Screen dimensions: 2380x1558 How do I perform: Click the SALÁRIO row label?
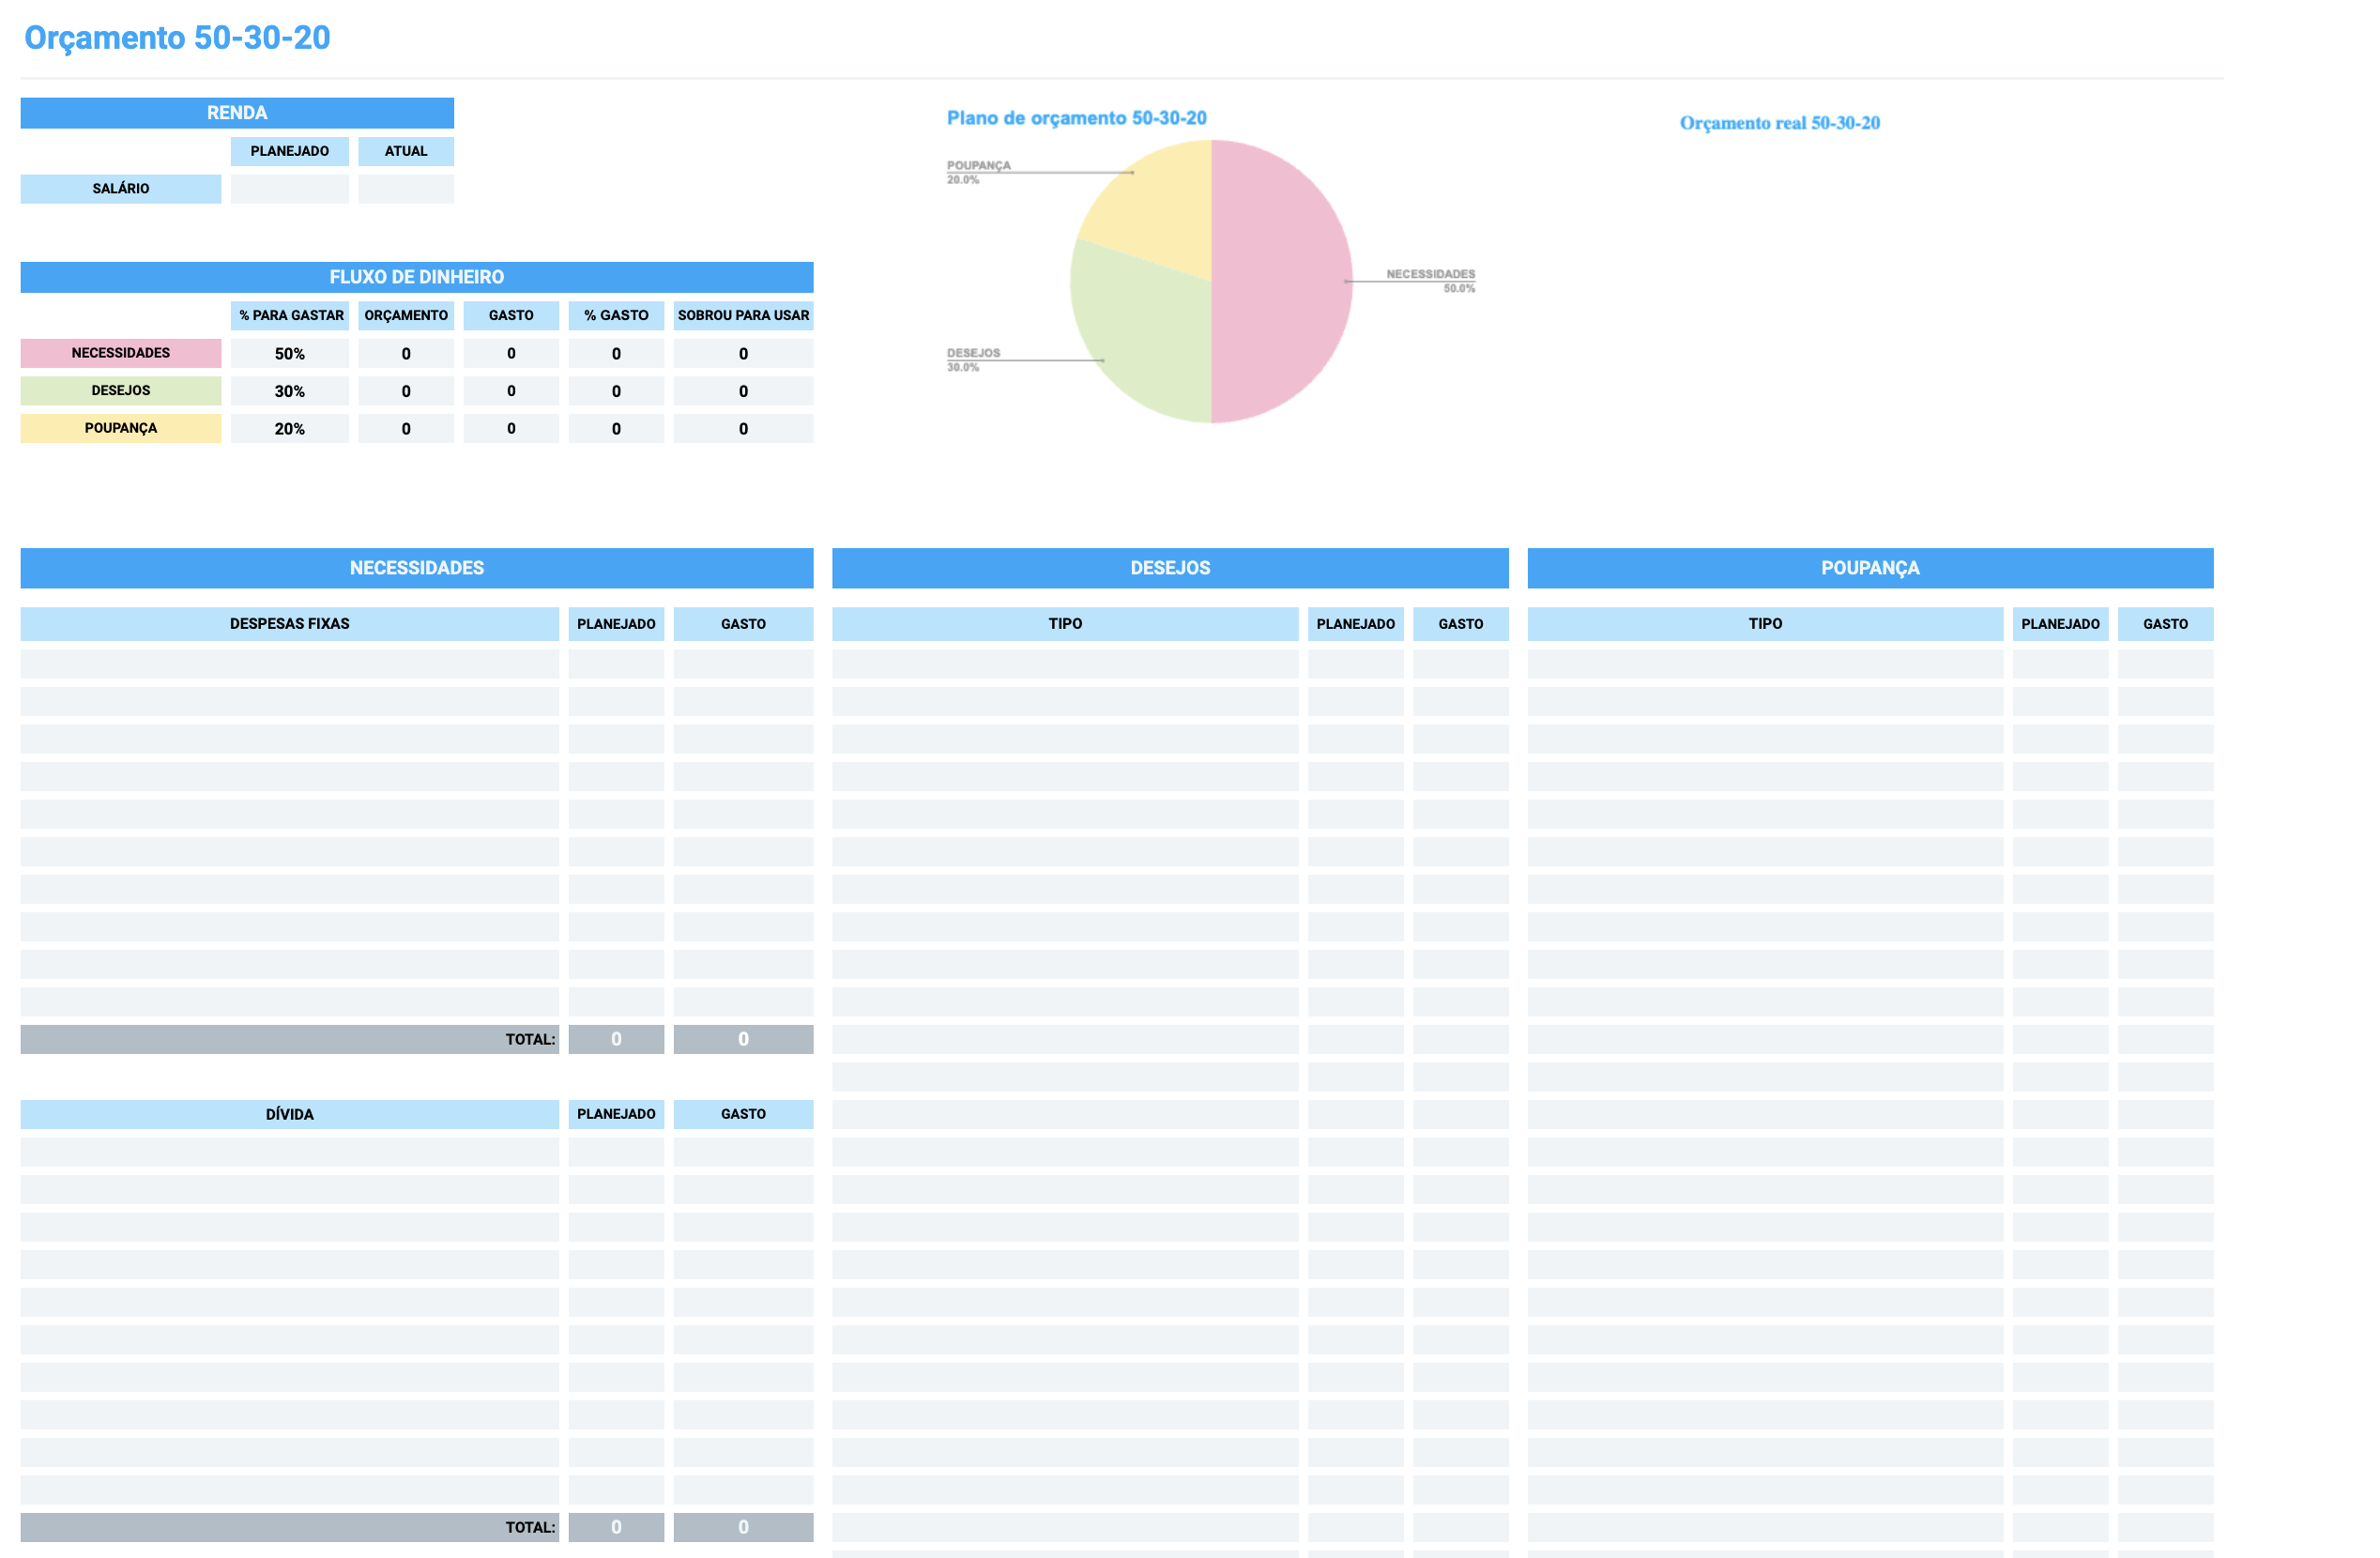pyautogui.click(x=120, y=188)
